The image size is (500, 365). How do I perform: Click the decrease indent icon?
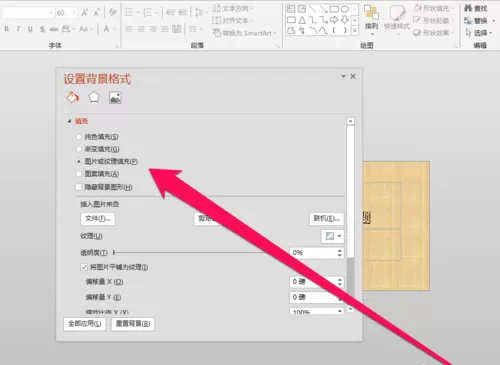(x=170, y=13)
